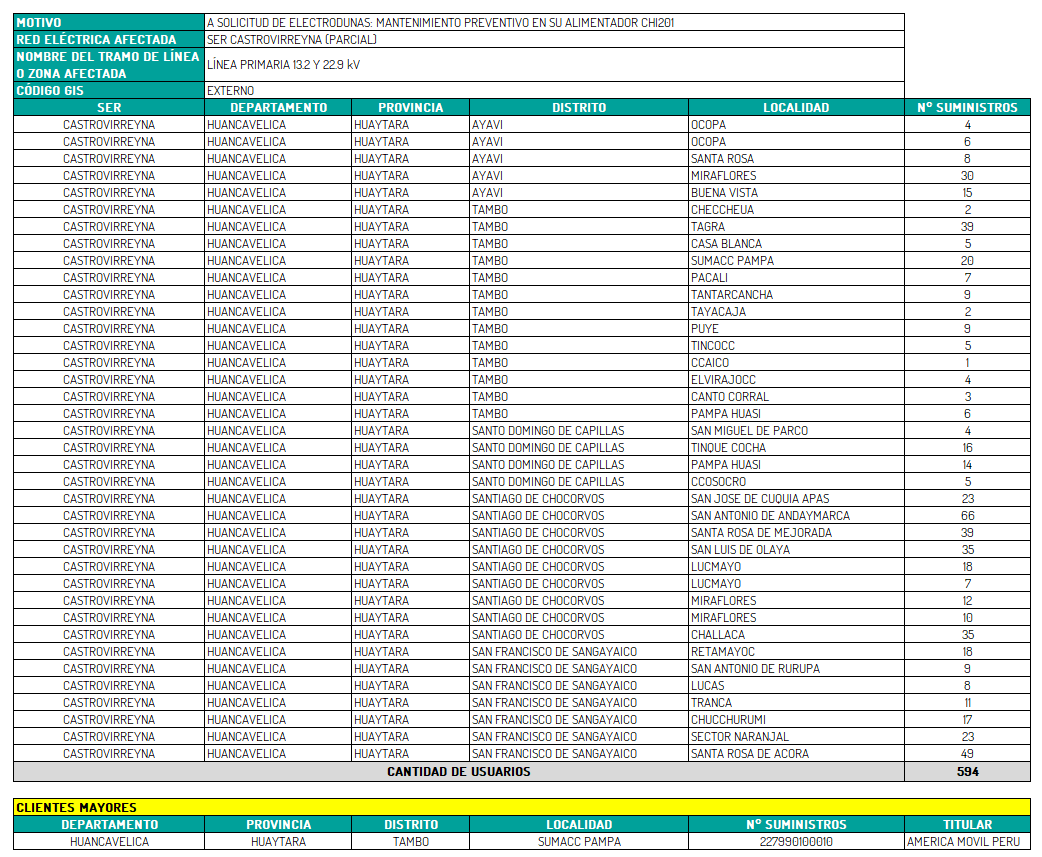This screenshot has width=1042, height=857.
Task: Select the TANTARCANCHA locality cell
Action: tap(796, 295)
